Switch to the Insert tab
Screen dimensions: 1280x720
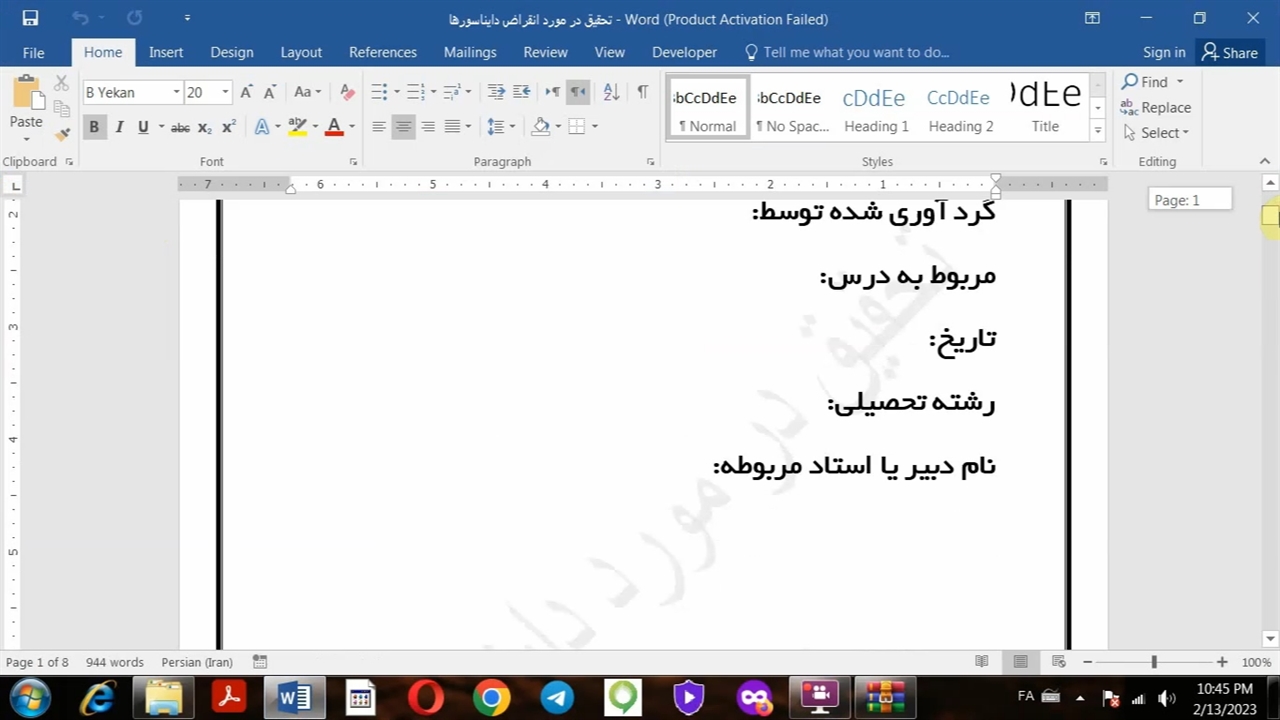point(166,52)
